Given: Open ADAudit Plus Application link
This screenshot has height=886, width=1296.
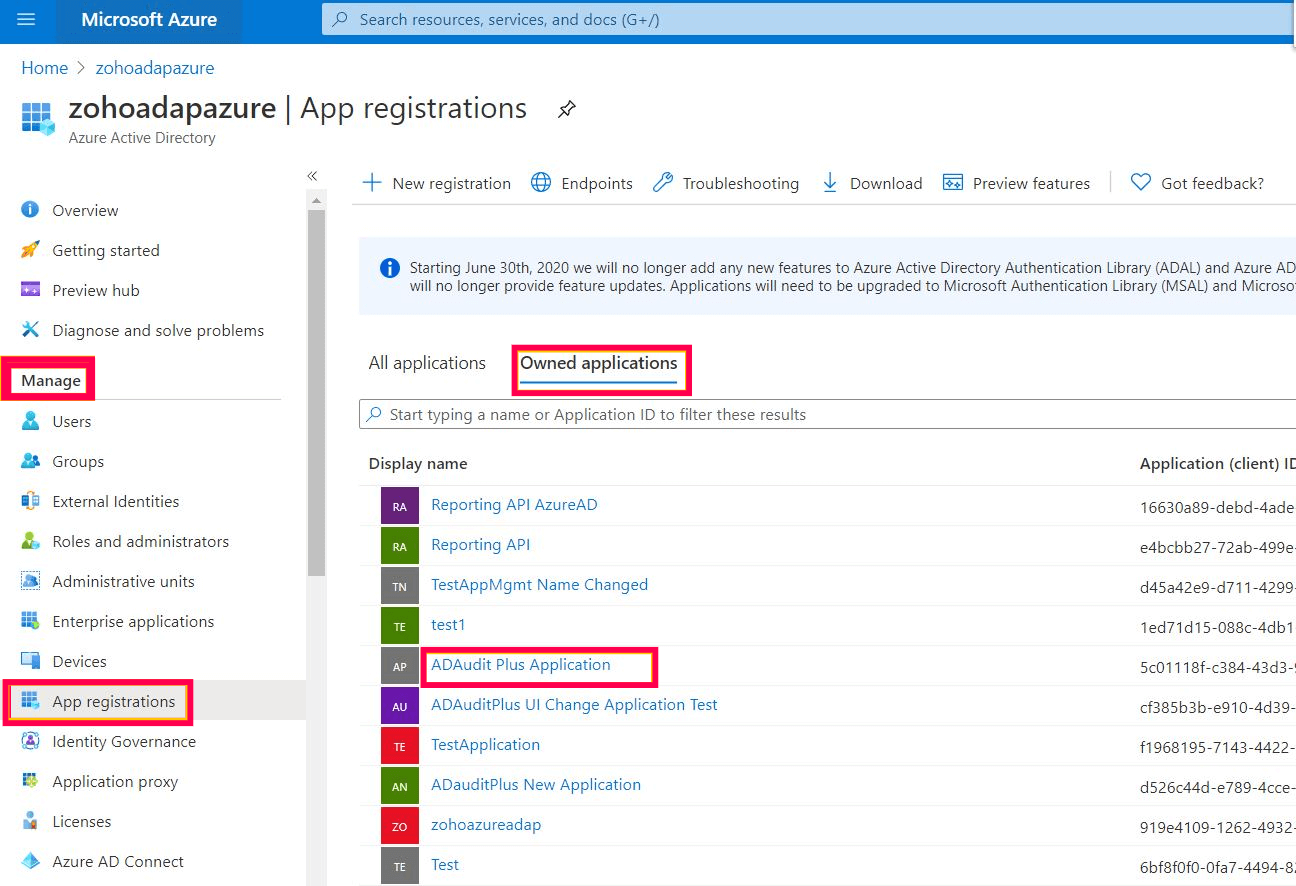Looking at the screenshot, I should (520, 665).
